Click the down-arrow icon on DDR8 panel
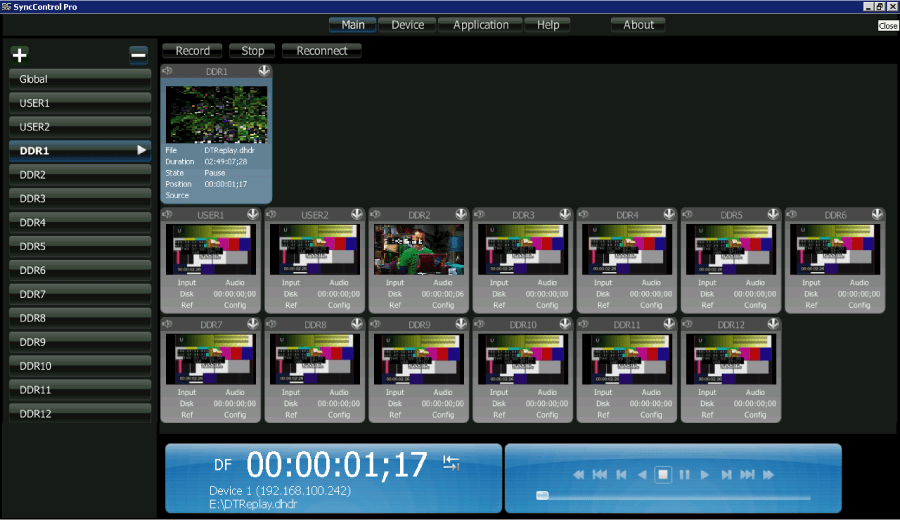Viewport: 900px width, 520px height. pos(357,324)
